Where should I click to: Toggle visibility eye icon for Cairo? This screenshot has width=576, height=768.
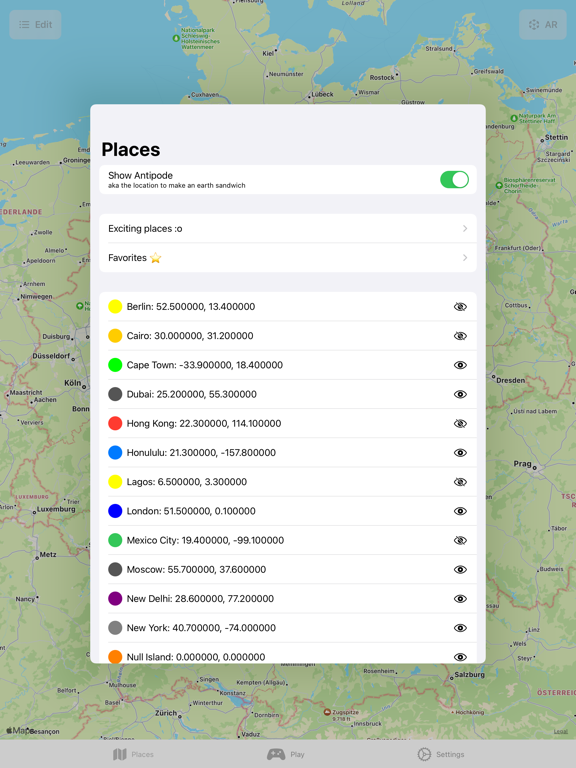[460, 336]
